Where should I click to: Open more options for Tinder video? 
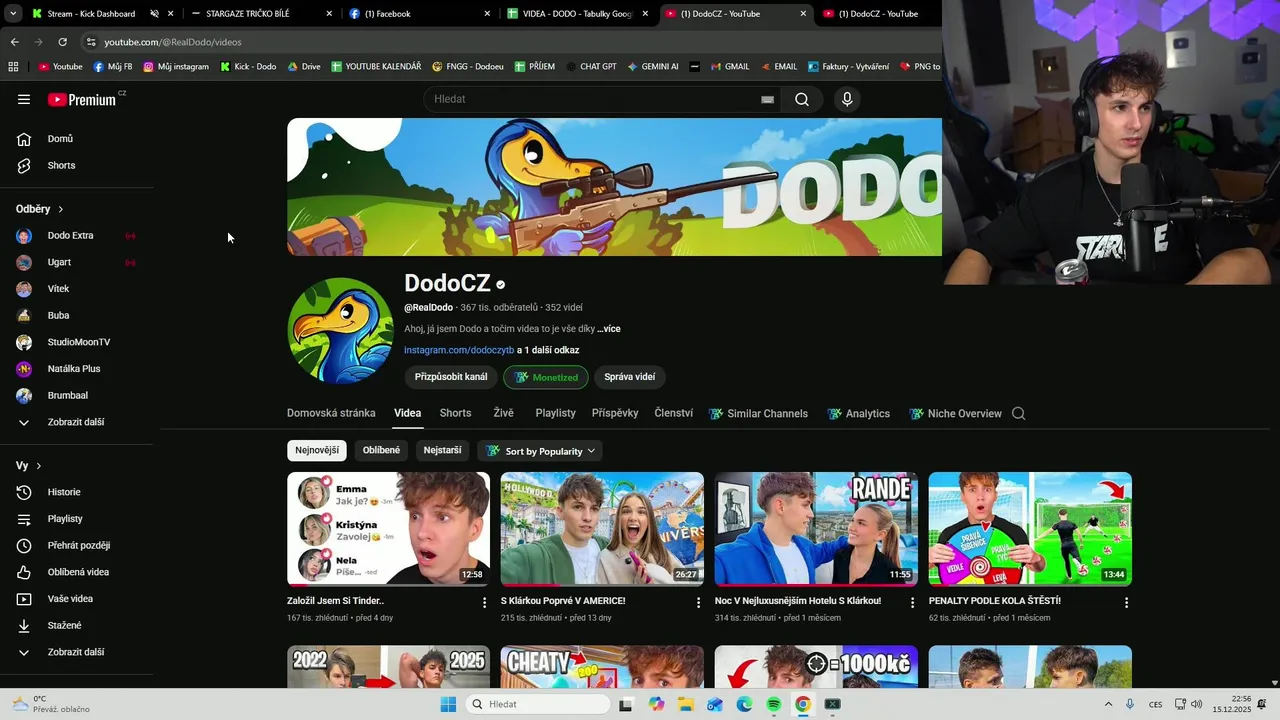485,603
